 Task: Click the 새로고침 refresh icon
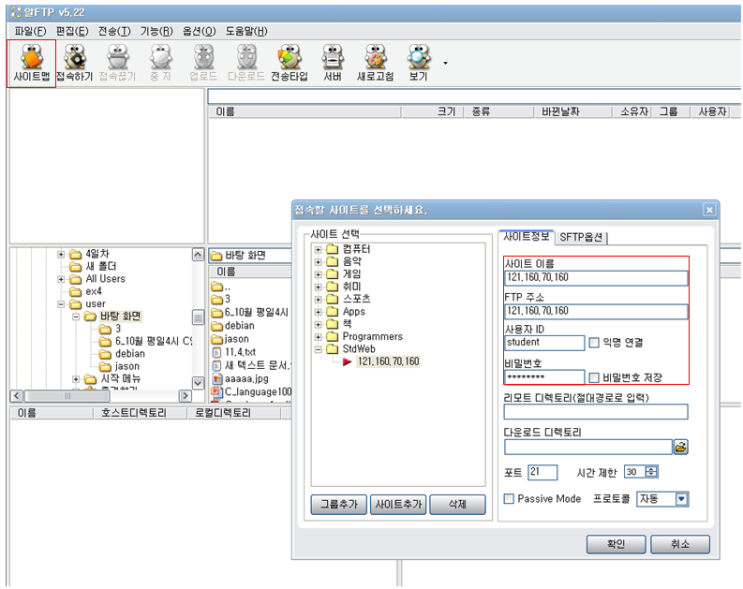375,63
